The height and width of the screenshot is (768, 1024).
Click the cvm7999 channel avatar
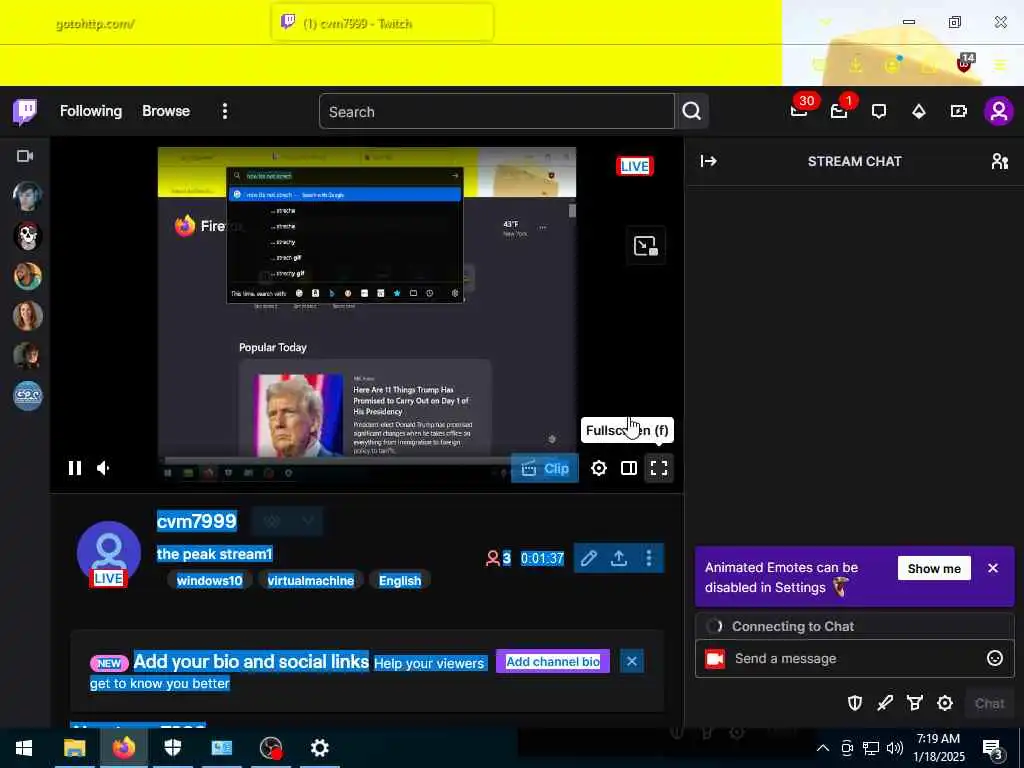pos(108,553)
